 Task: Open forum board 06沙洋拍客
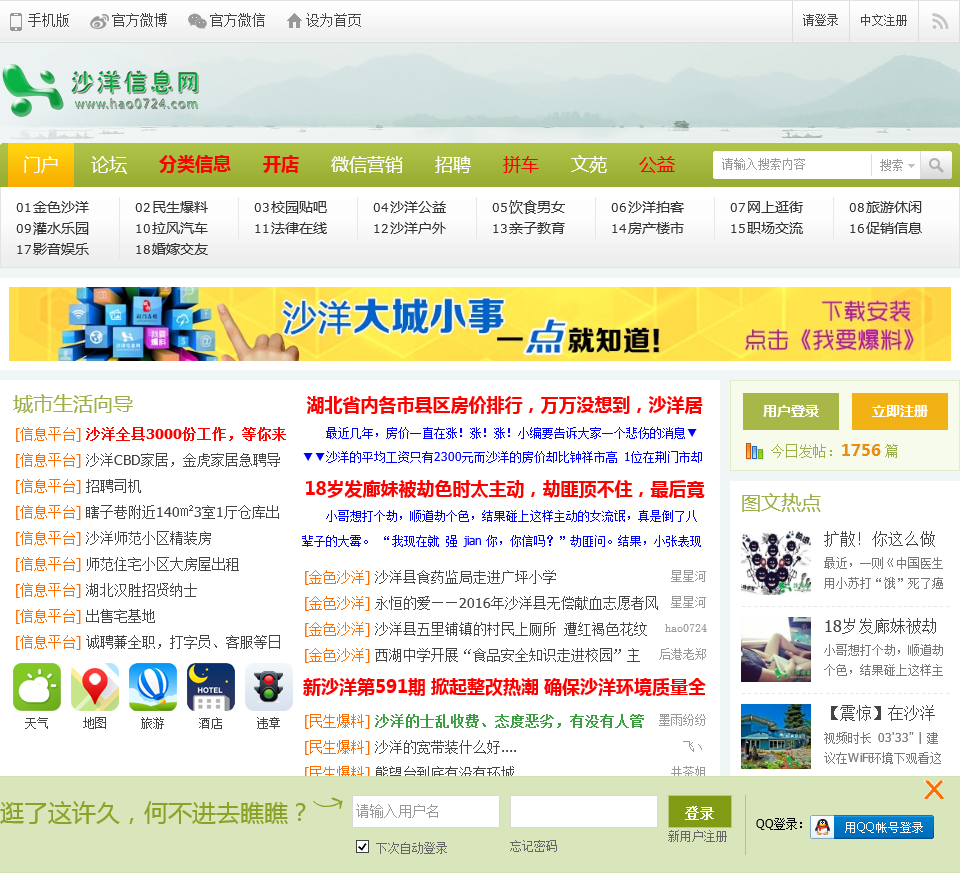pos(648,208)
